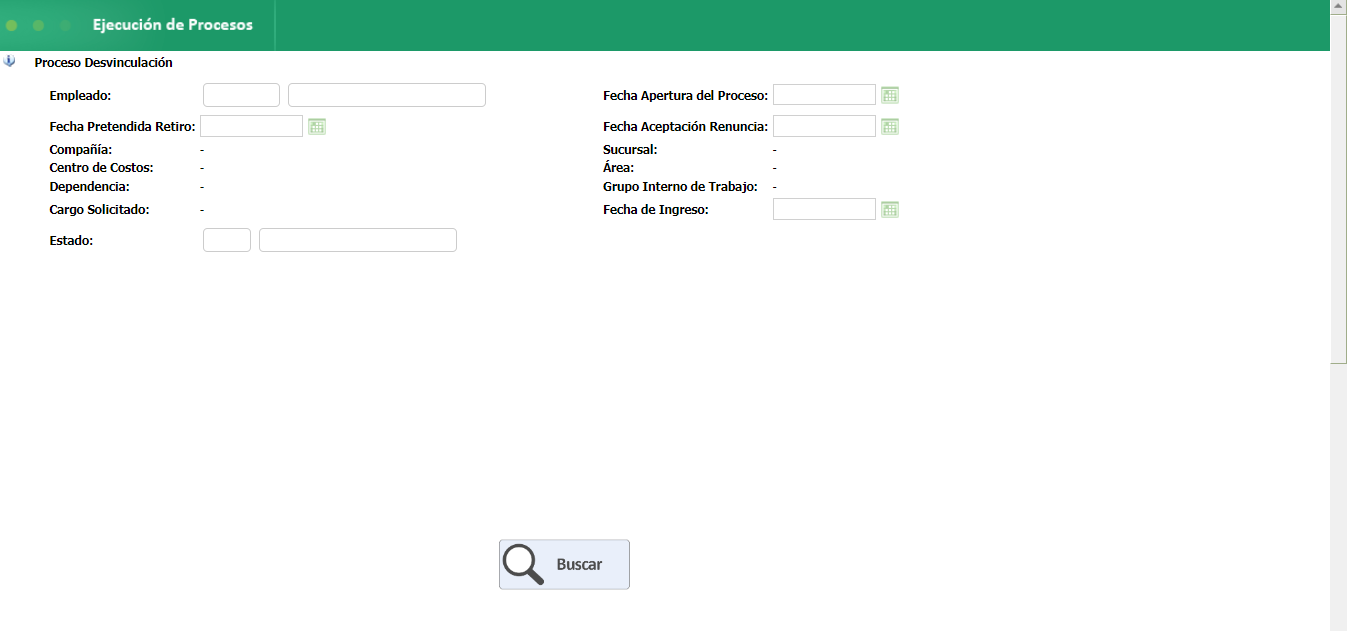Click the Grupo Interno de Trabajo label
This screenshot has height=631, width=1347.
point(680,186)
